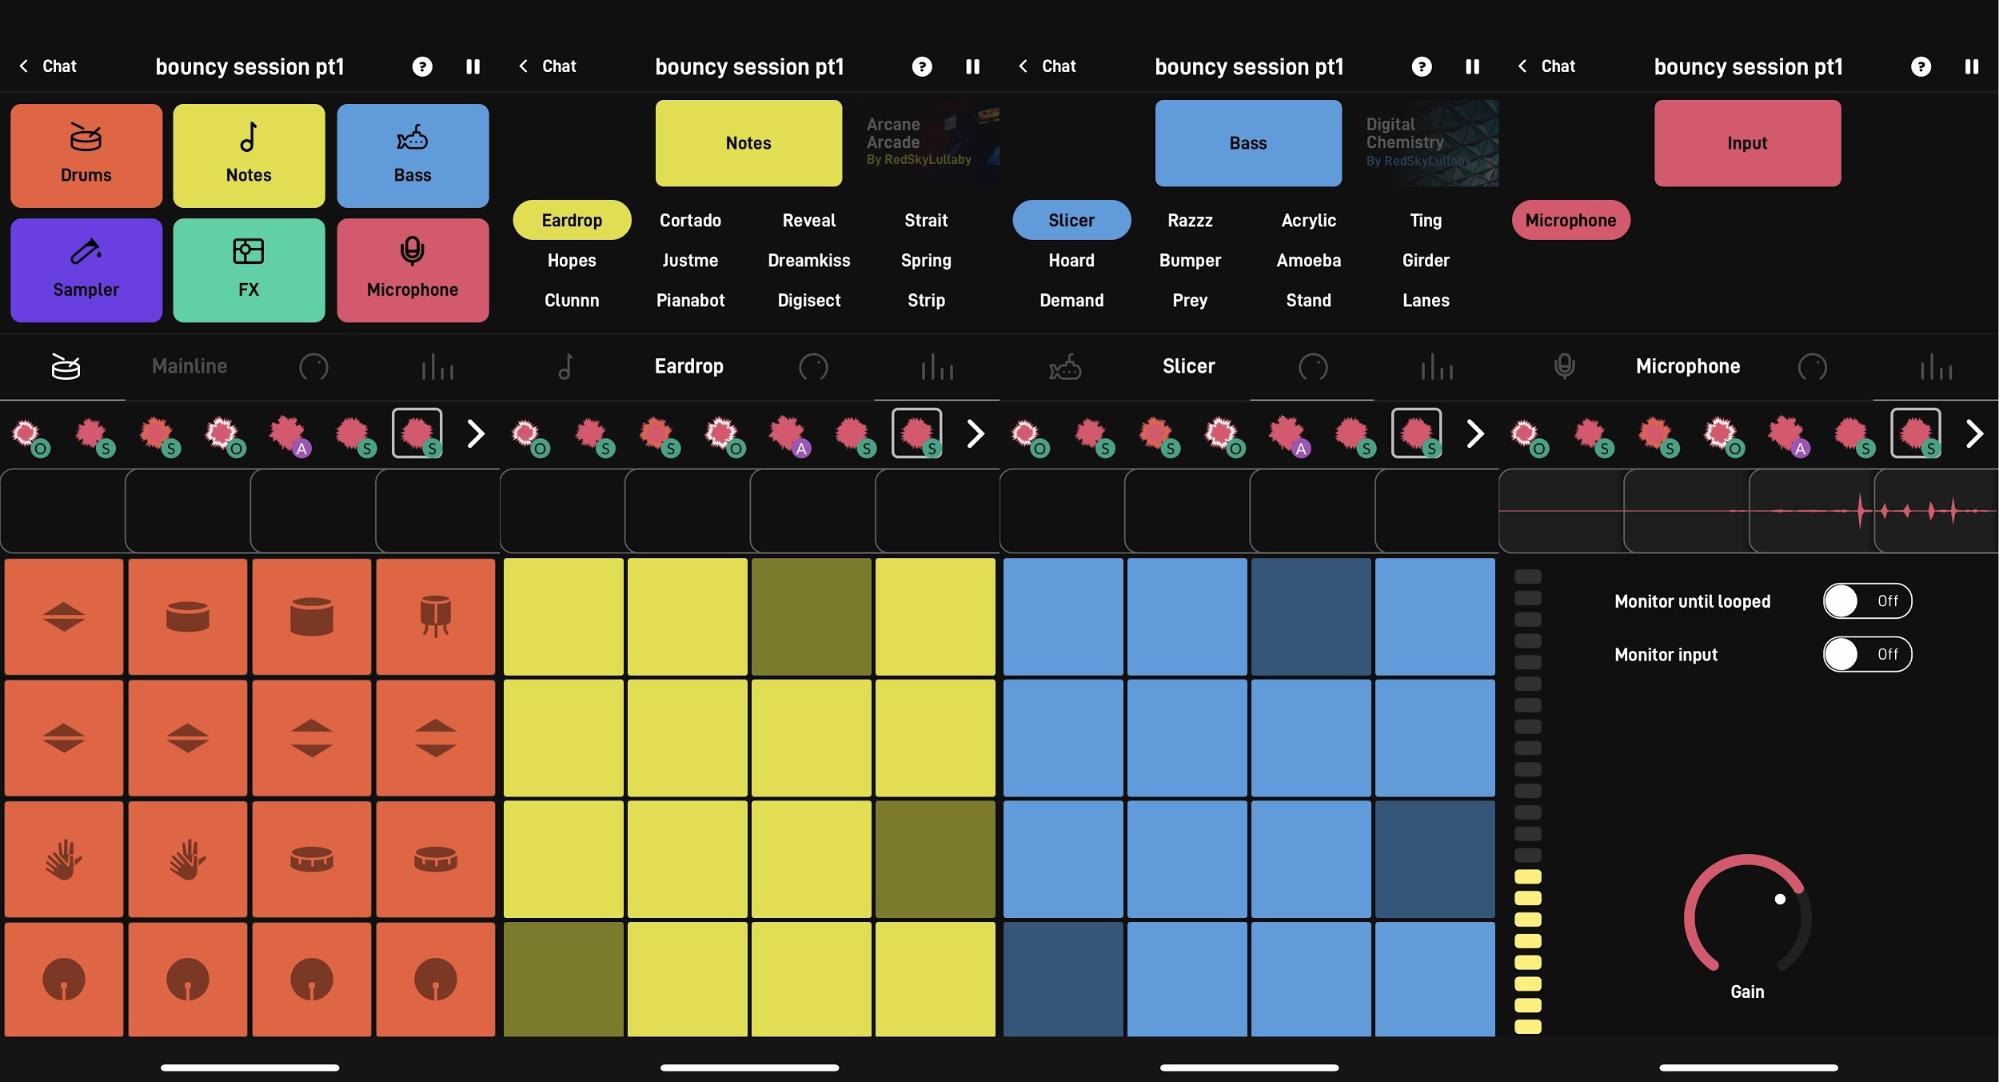Screen dimensions: 1999x1082
Task: Show more loops arrow in the Drums screen
Action: point(475,434)
